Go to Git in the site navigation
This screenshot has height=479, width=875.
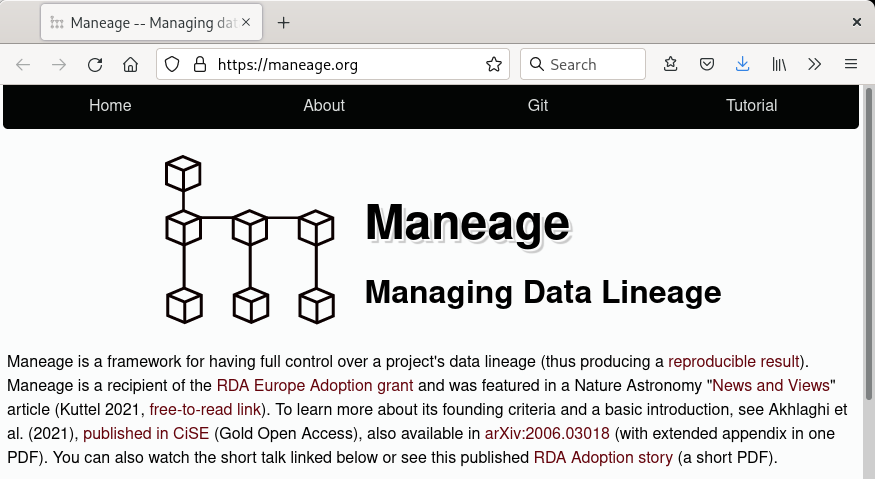538,106
